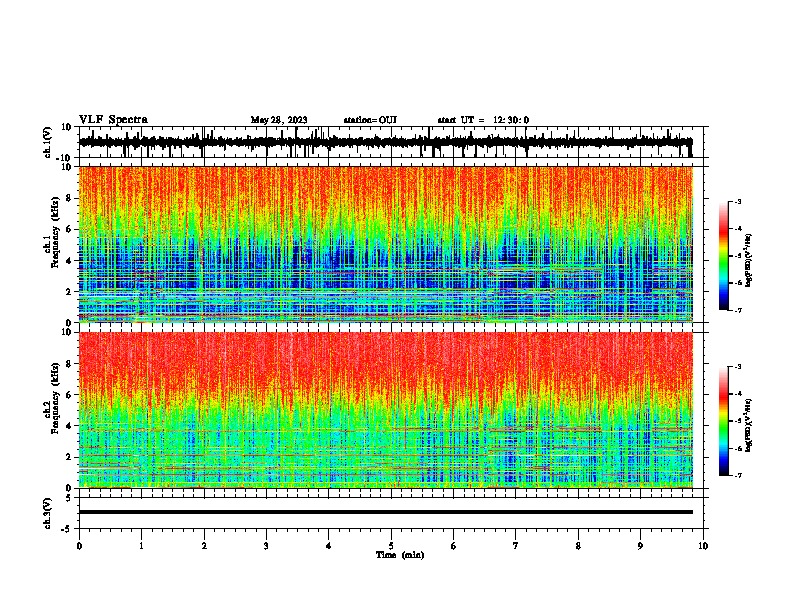Click the ch.2 spectrogram colorbar

723,421
